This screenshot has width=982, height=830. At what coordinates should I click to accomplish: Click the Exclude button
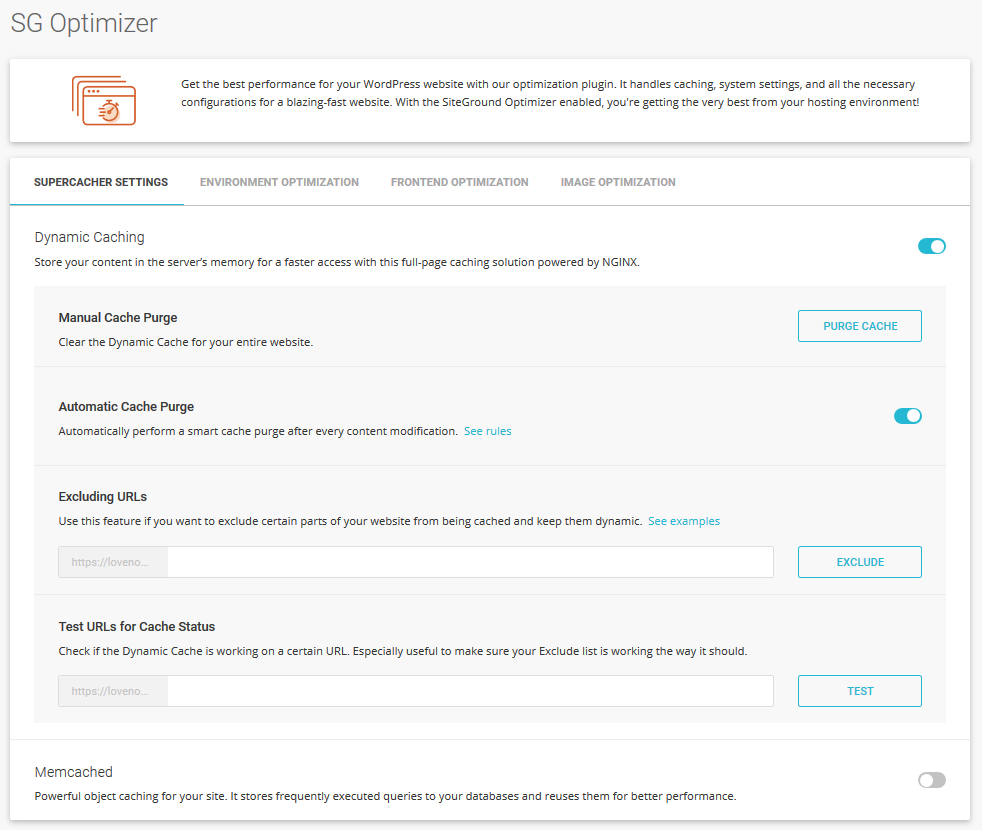click(859, 562)
